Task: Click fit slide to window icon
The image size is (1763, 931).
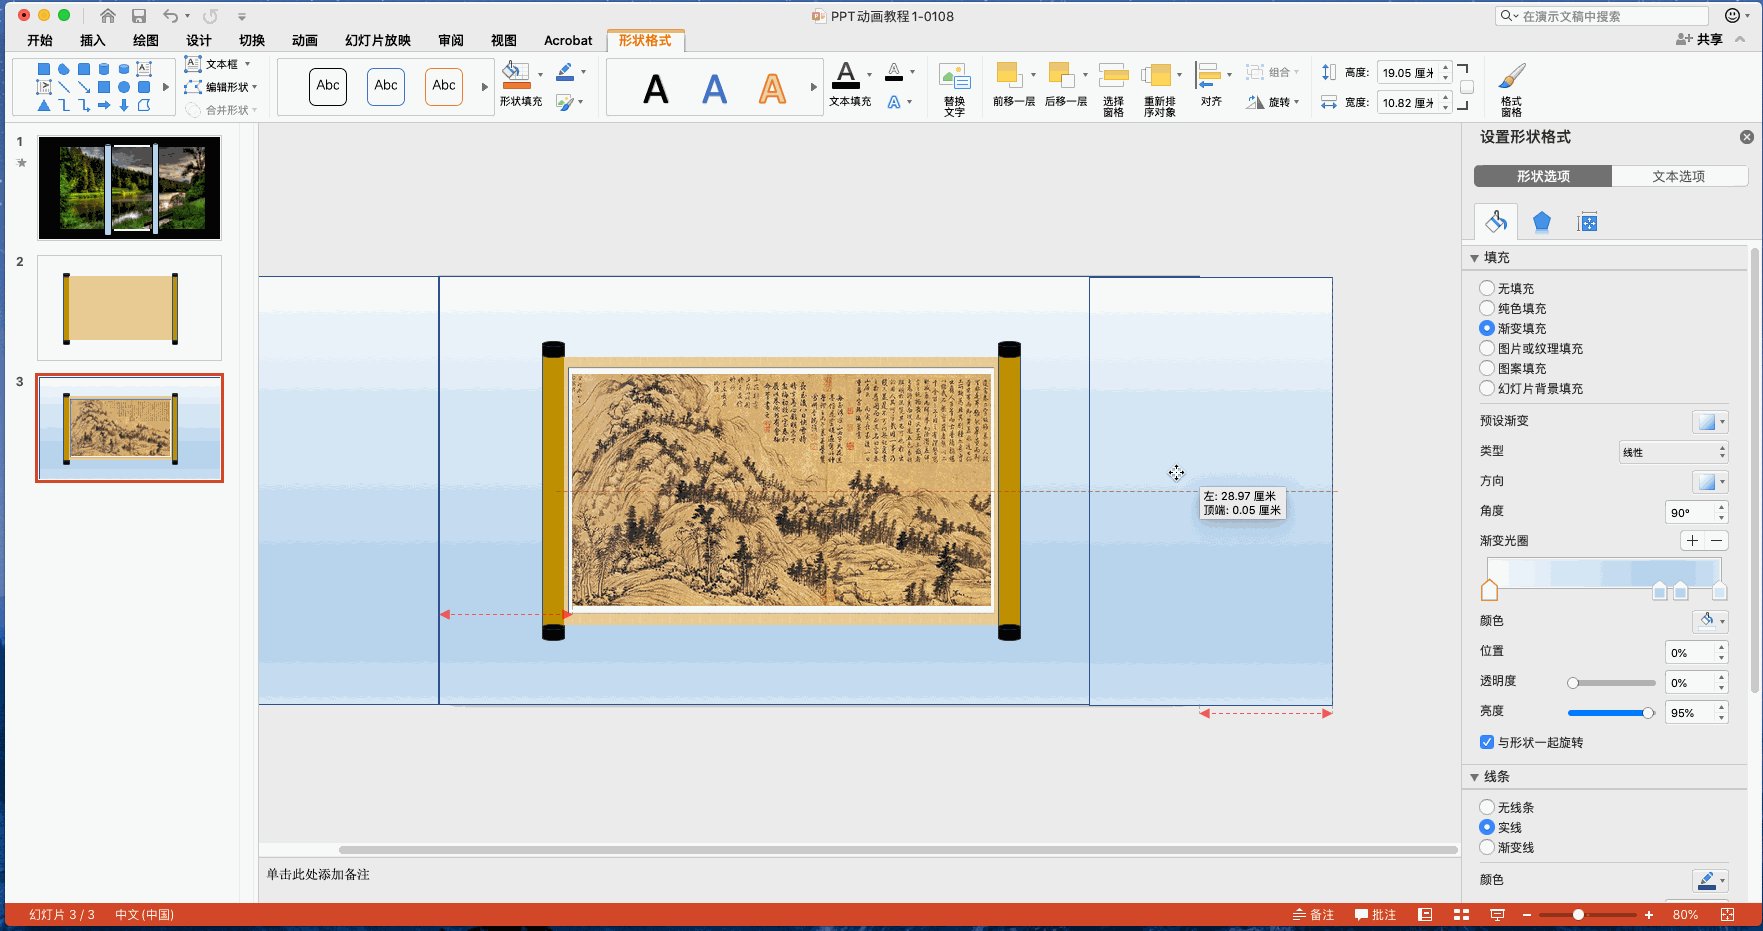Action: [1727, 915]
